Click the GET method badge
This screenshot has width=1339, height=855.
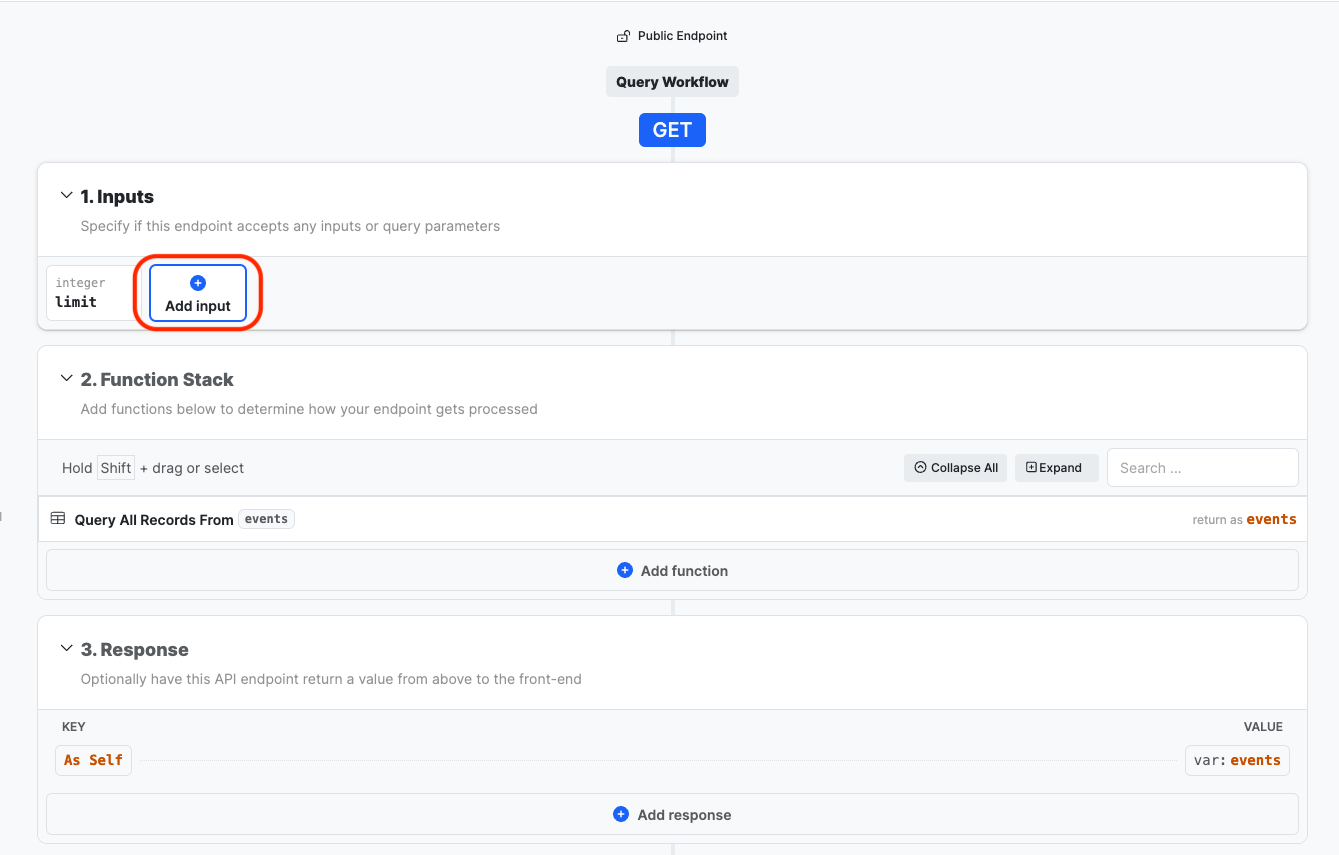[x=672, y=130]
